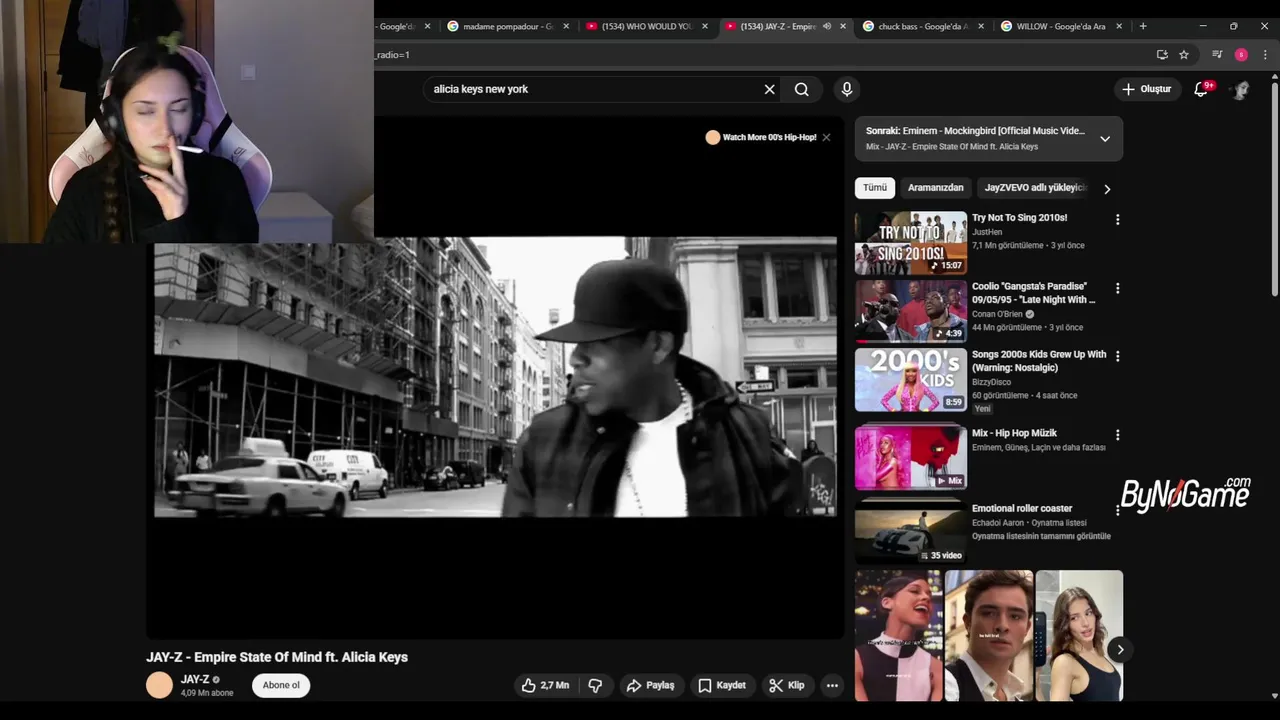The width and height of the screenshot is (1280, 720).
Task: Click the Kaydet save button
Action: (x=722, y=685)
